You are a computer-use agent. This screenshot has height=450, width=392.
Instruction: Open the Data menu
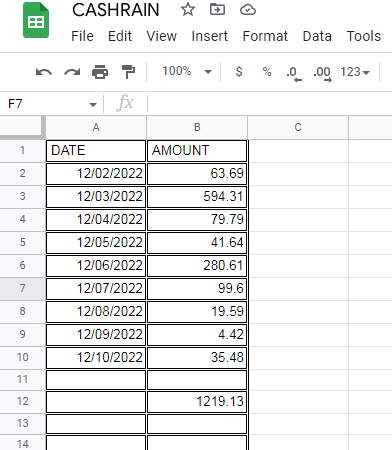tap(317, 36)
